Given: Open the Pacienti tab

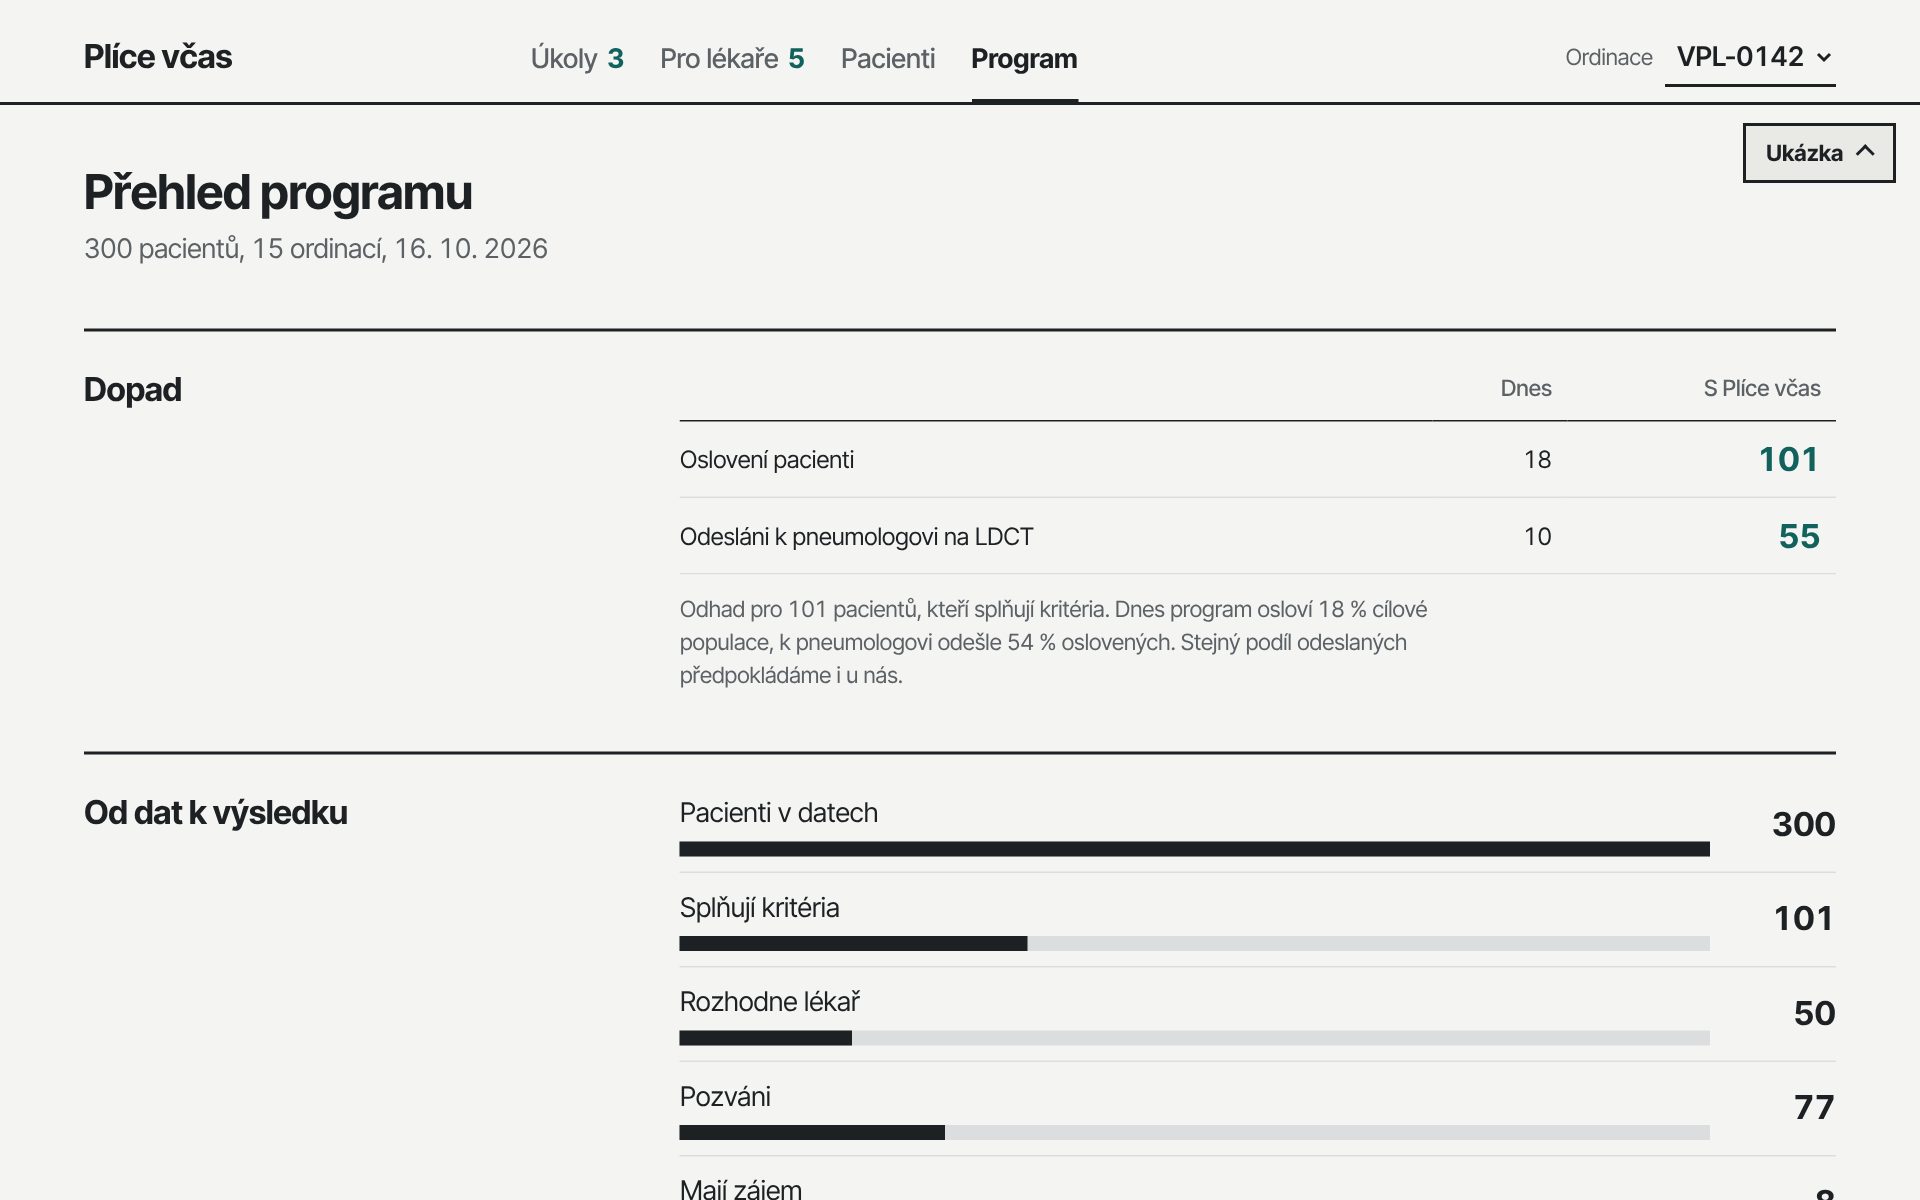Looking at the screenshot, I should coord(888,58).
